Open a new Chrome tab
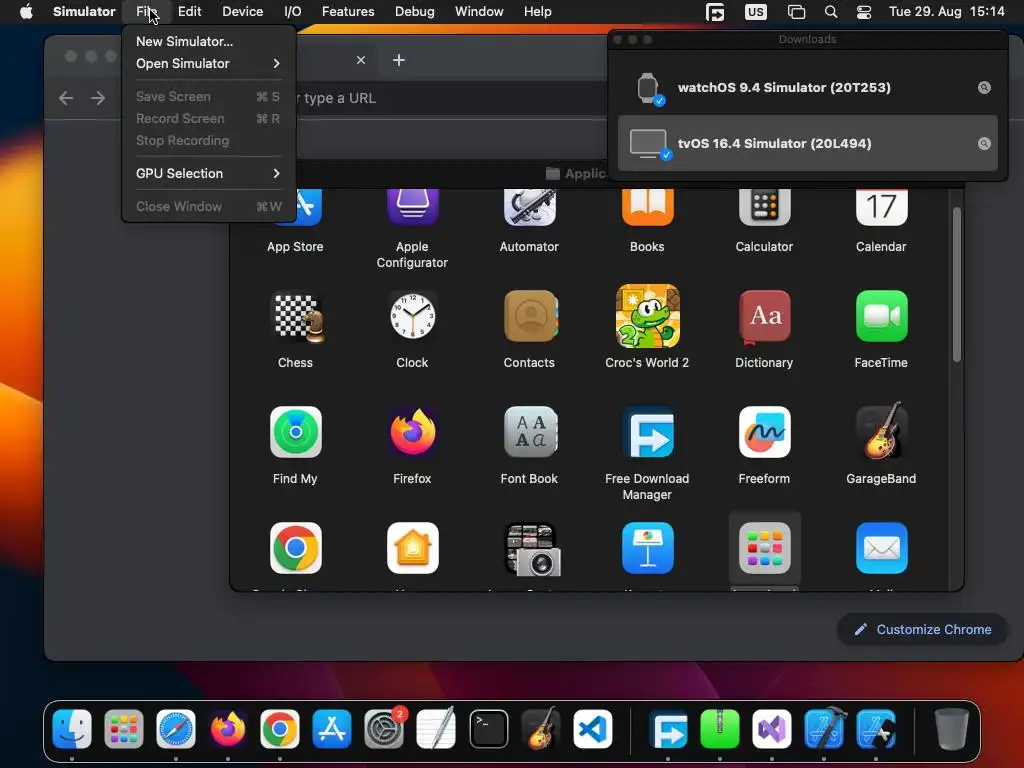1024x768 pixels. pos(398,60)
